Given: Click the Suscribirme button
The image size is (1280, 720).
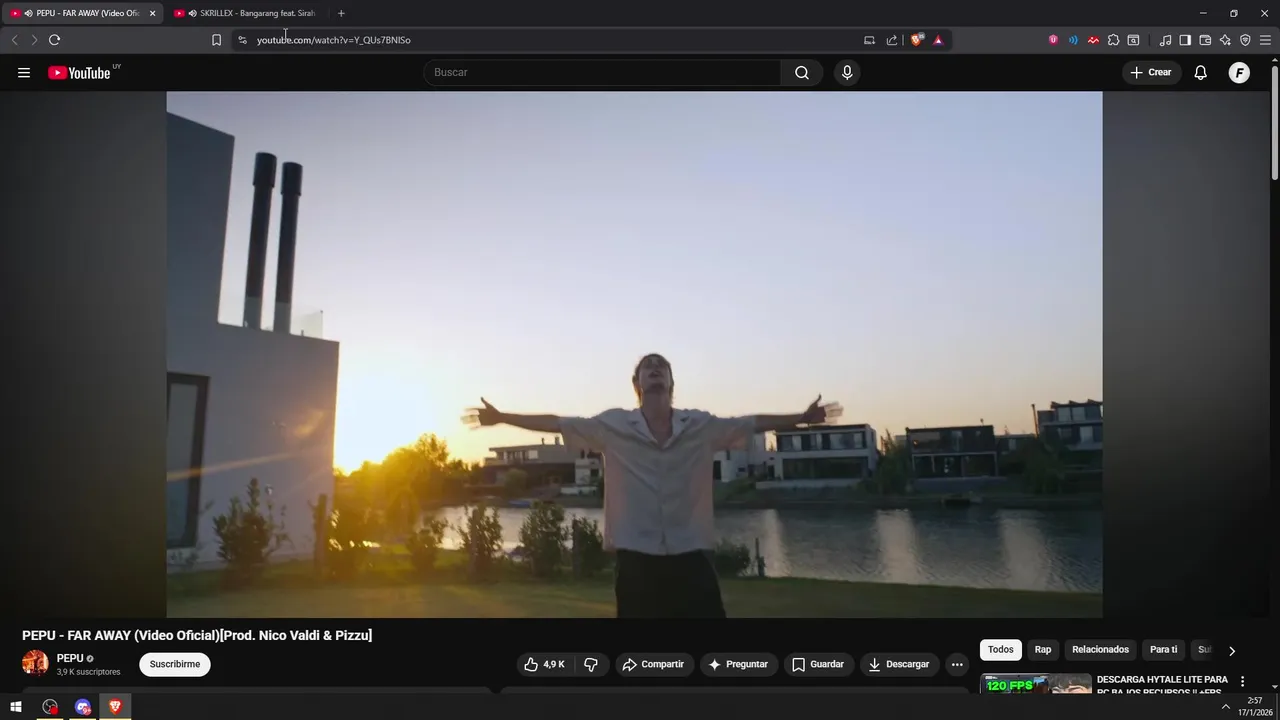Looking at the screenshot, I should click(x=175, y=664).
